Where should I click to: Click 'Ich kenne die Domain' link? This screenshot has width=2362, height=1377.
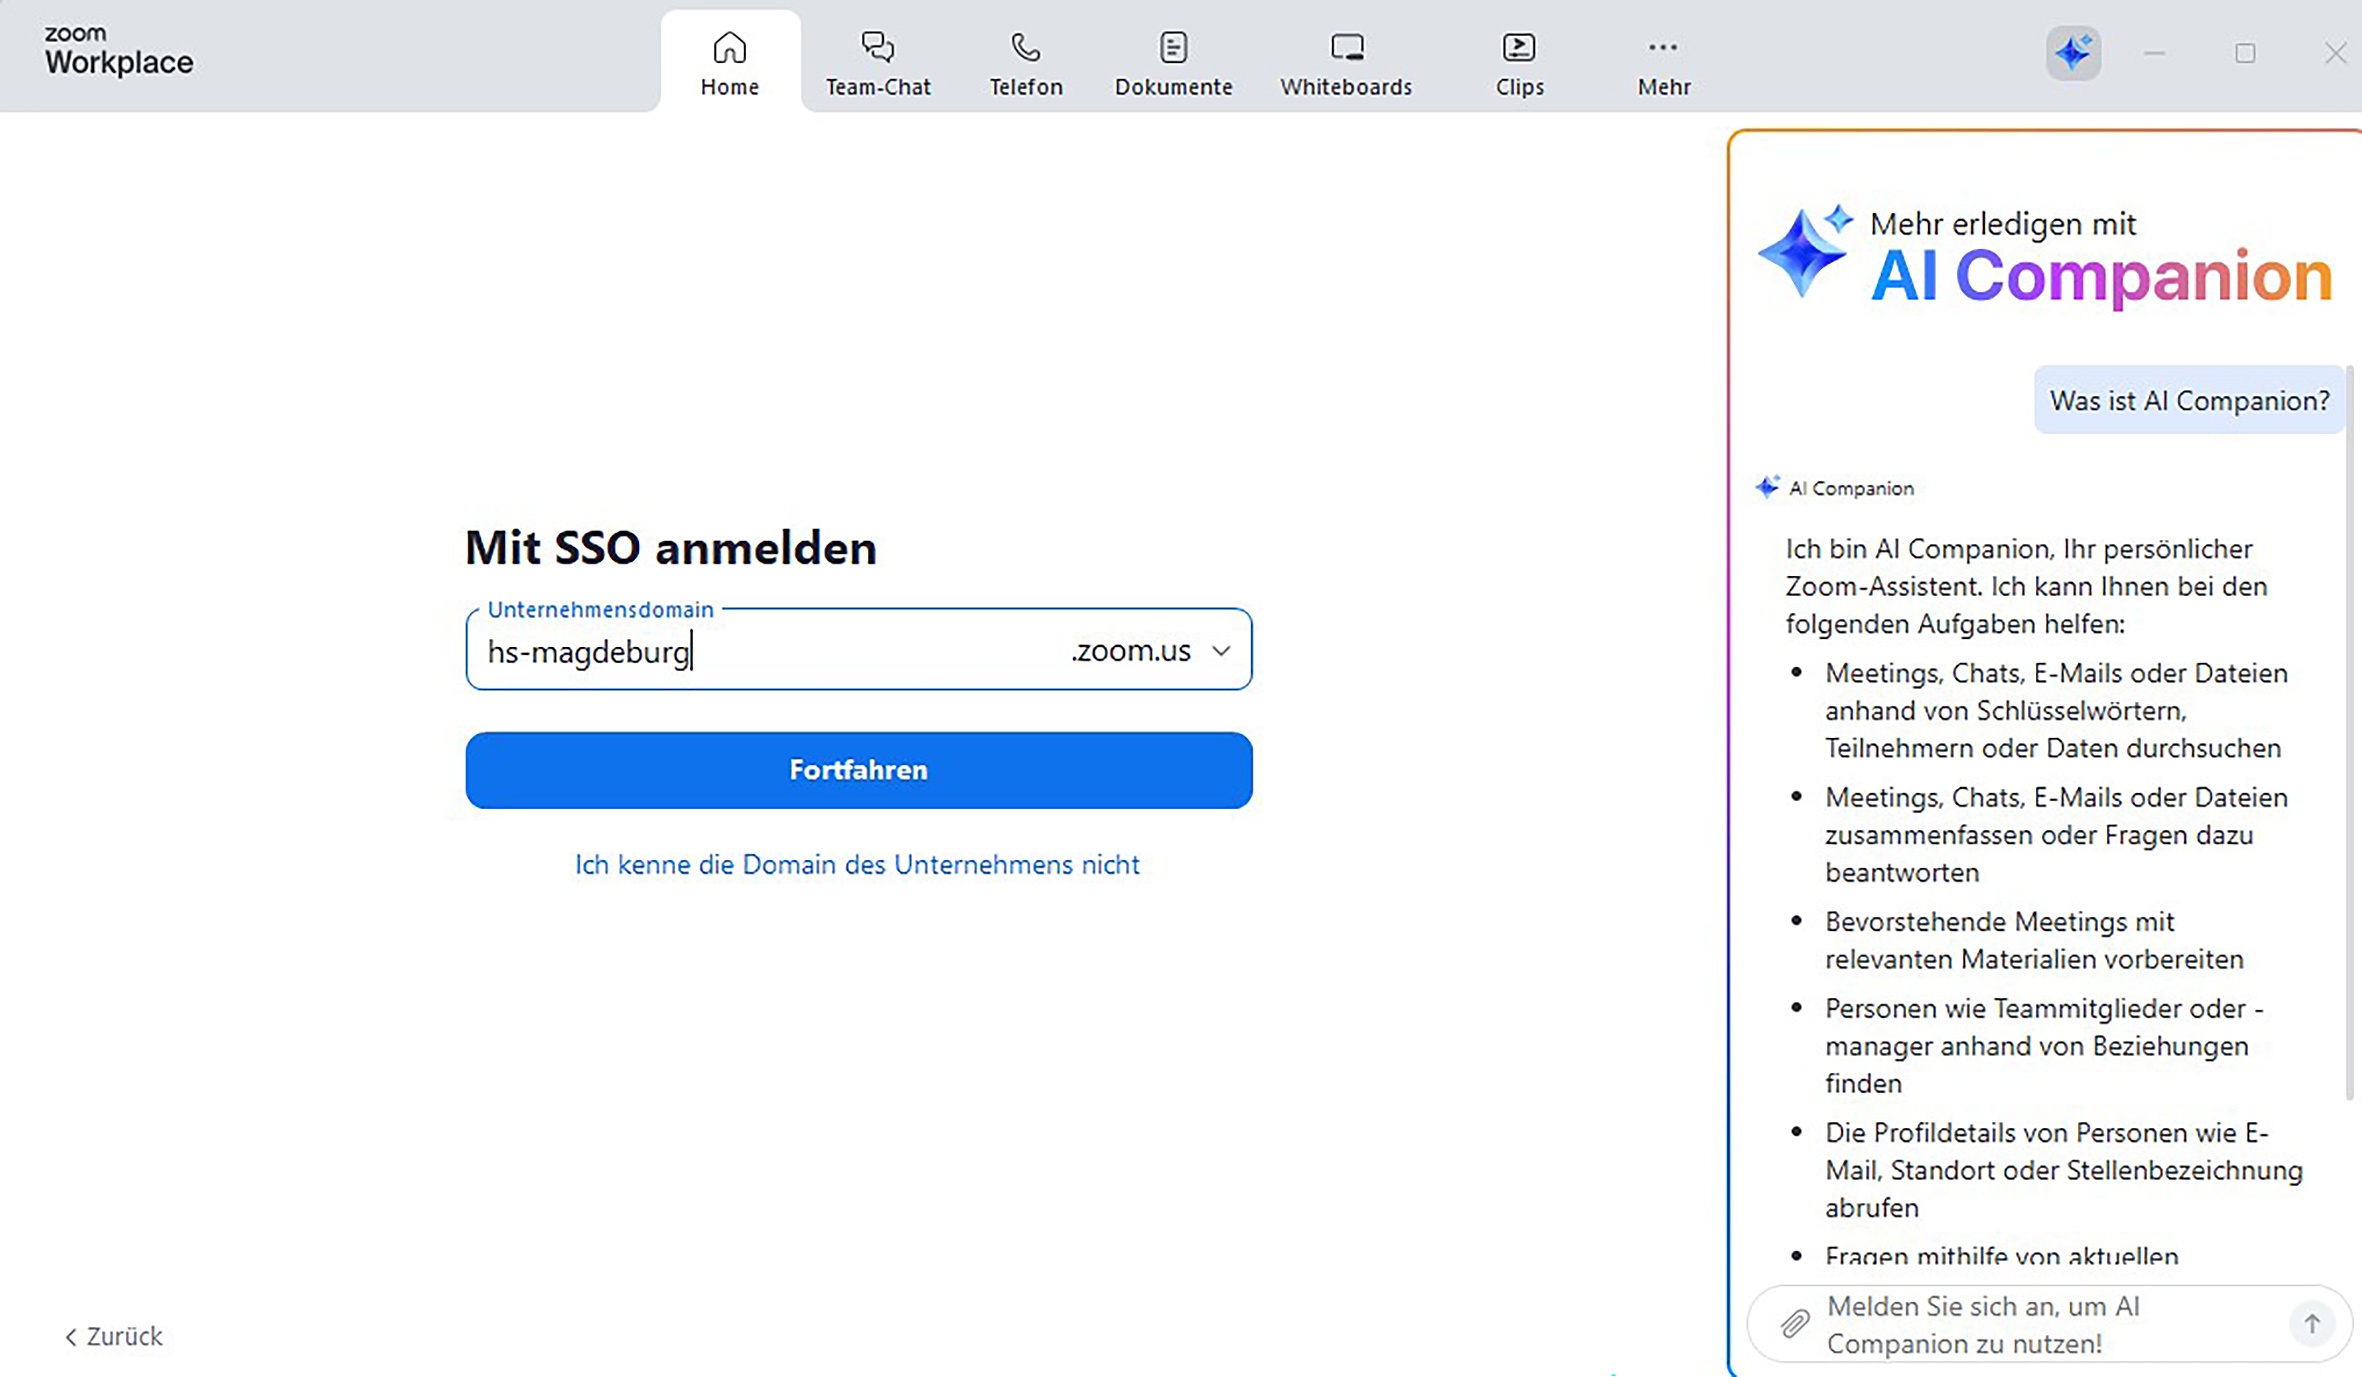pos(857,864)
